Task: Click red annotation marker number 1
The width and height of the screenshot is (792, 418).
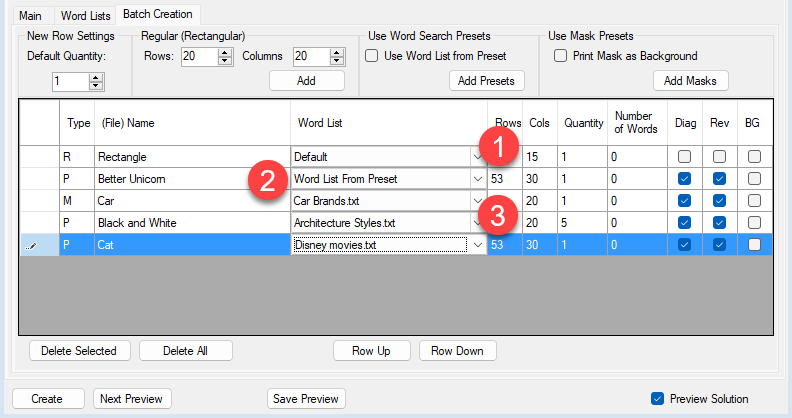Action: tap(496, 148)
